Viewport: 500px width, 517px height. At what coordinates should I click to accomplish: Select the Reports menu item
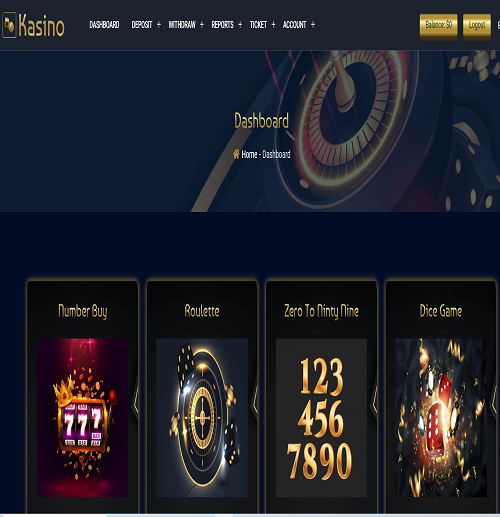pyautogui.click(x=223, y=25)
